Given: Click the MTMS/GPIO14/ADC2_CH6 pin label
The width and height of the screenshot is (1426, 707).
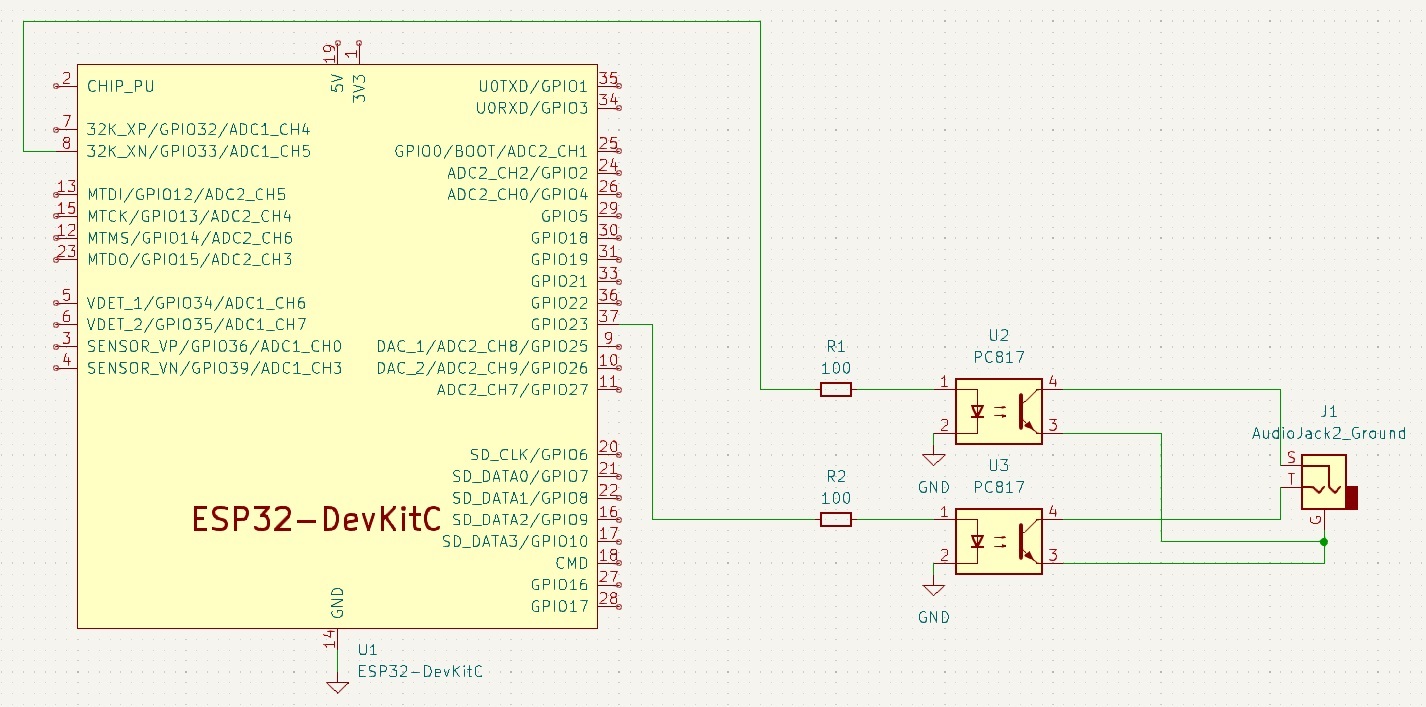Looking at the screenshot, I should (190, 238).
